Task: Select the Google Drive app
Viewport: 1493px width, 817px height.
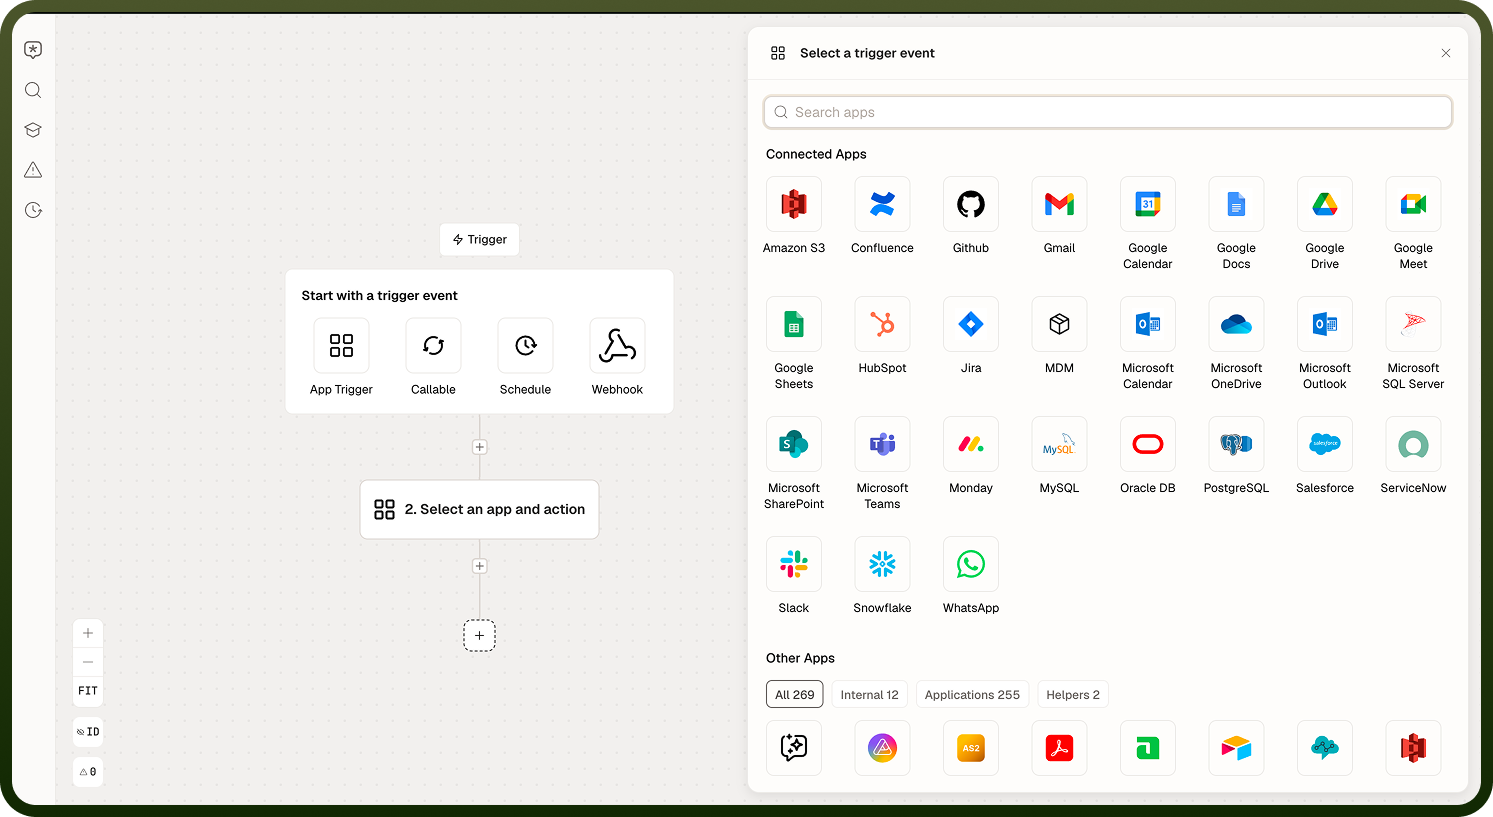Action: point(1325,204)
